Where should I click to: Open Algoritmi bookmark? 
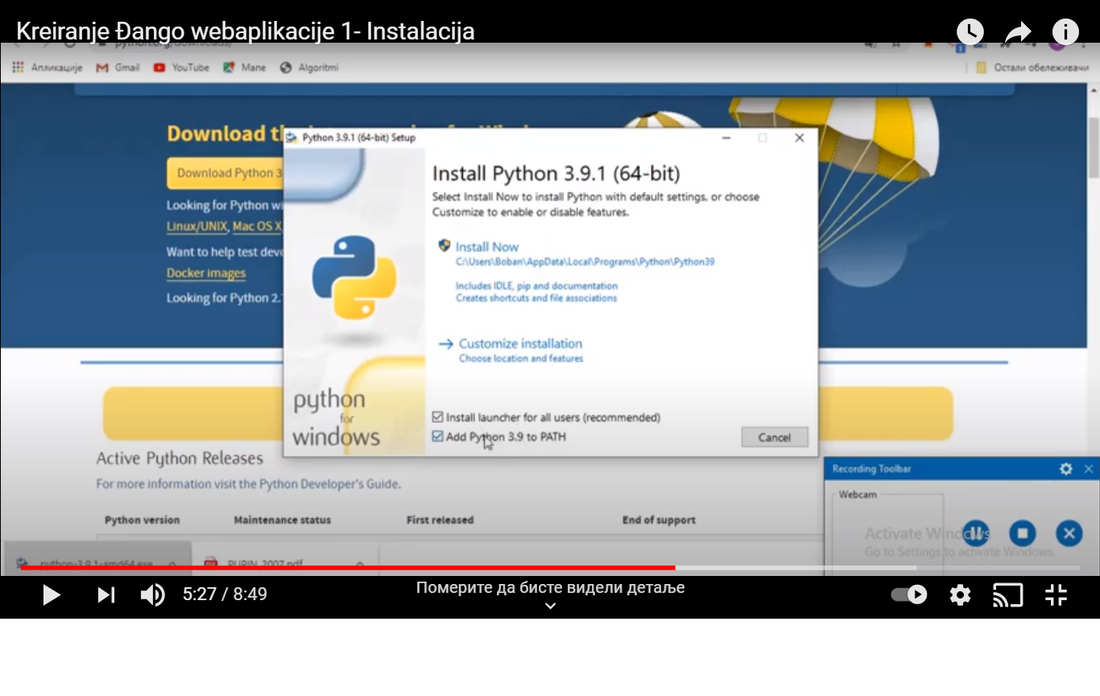(309, 67)
